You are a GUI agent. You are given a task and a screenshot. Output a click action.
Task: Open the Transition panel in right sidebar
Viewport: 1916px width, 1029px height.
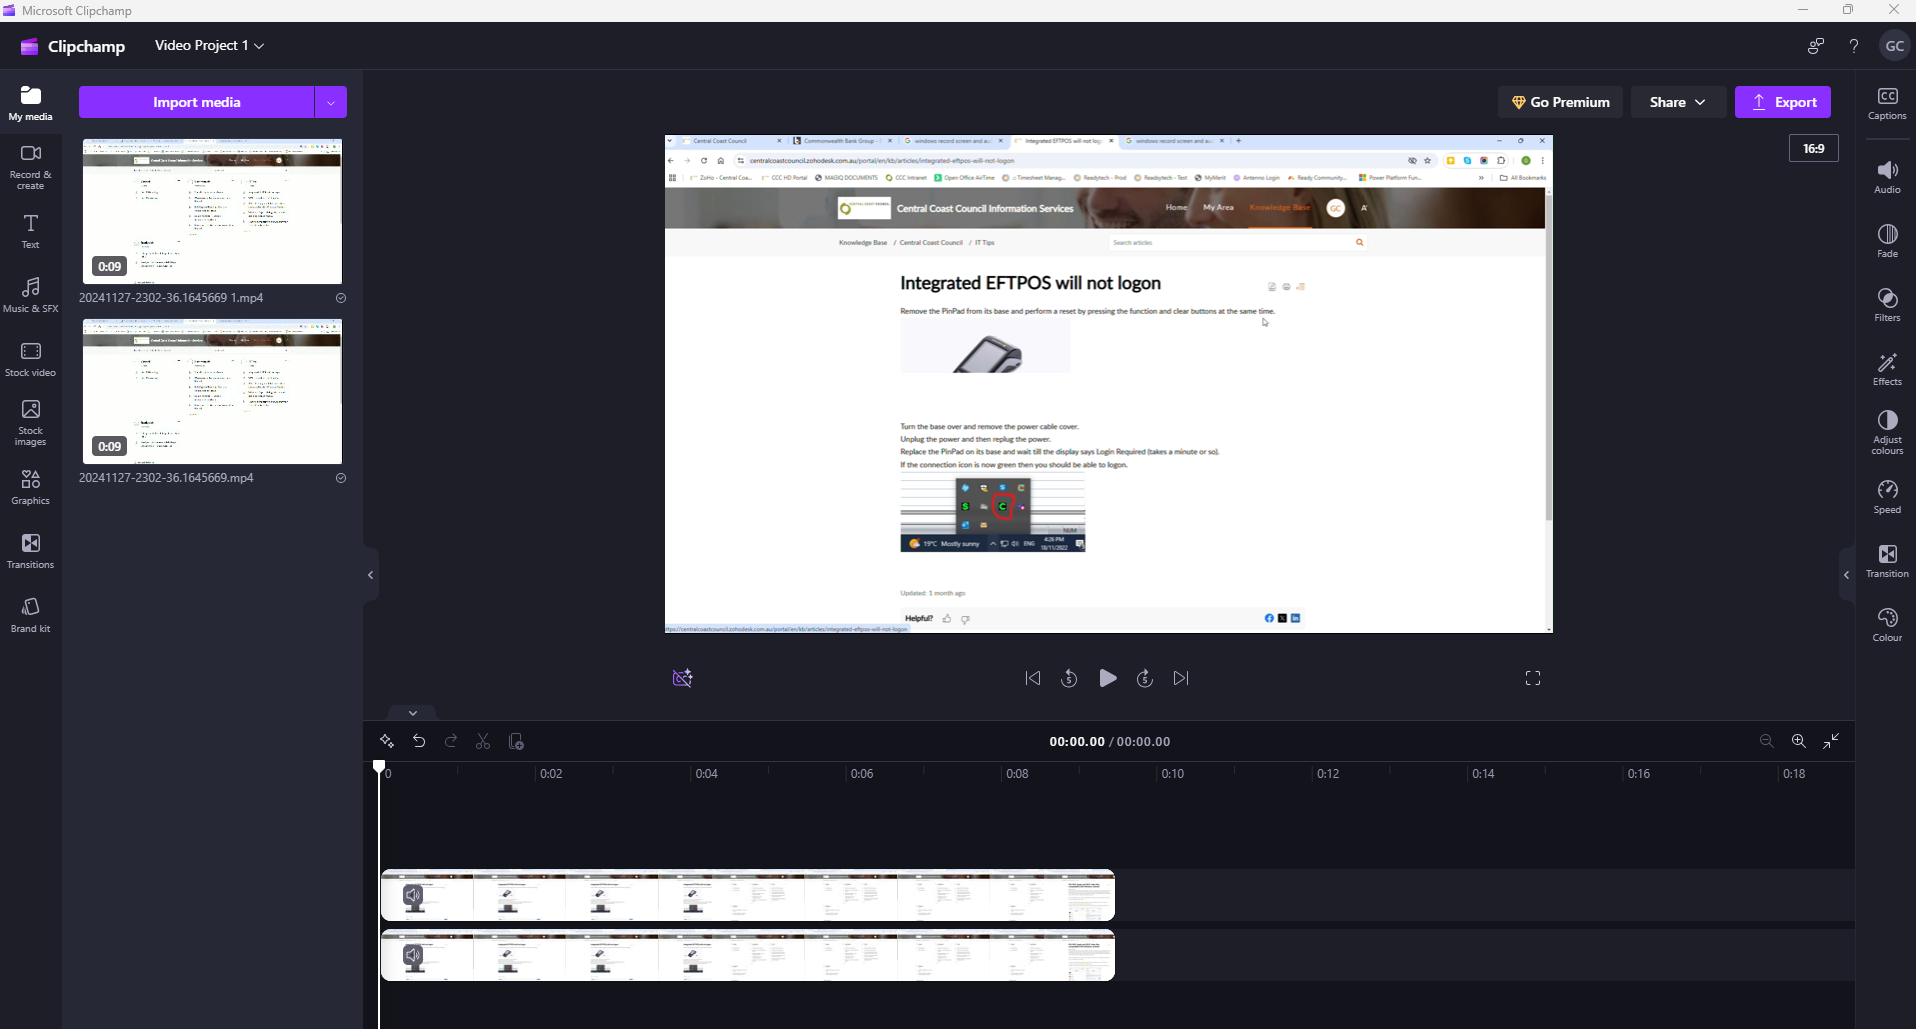coord(1887,561)
